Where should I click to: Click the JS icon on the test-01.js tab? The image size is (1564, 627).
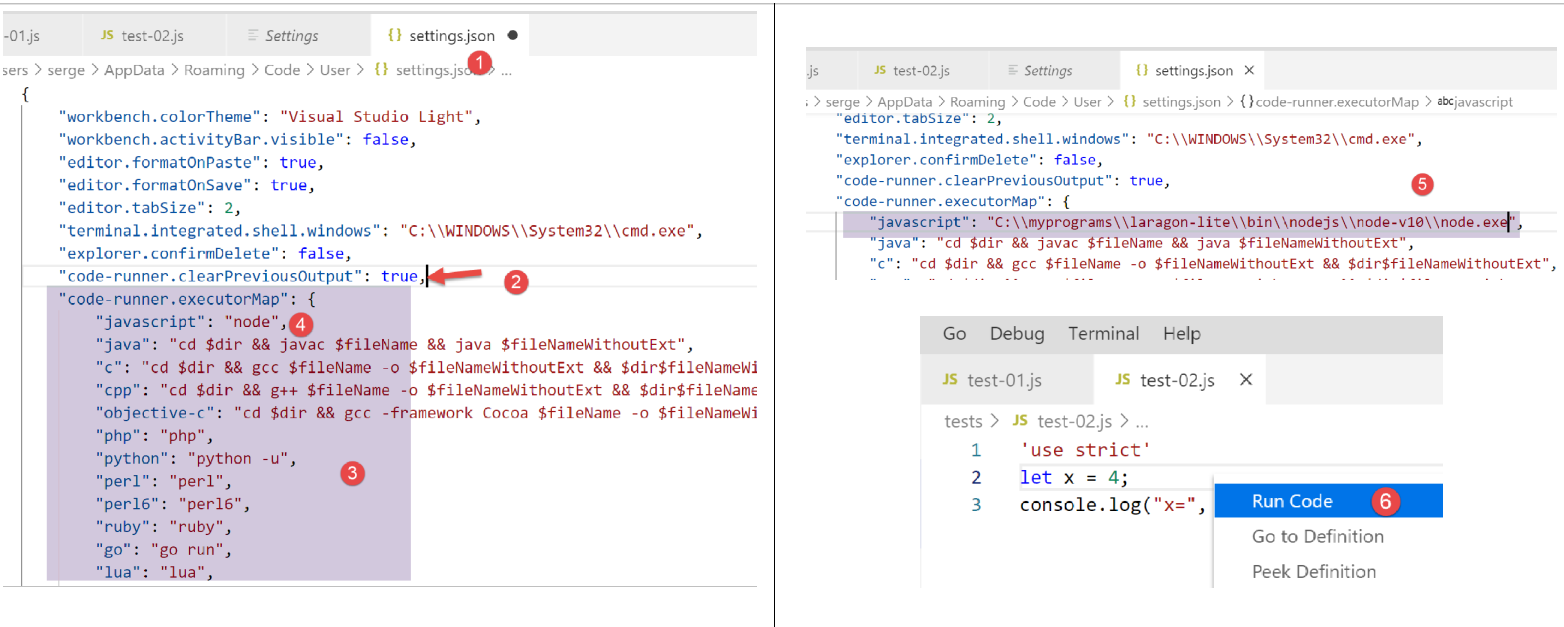tap(951, 380)
